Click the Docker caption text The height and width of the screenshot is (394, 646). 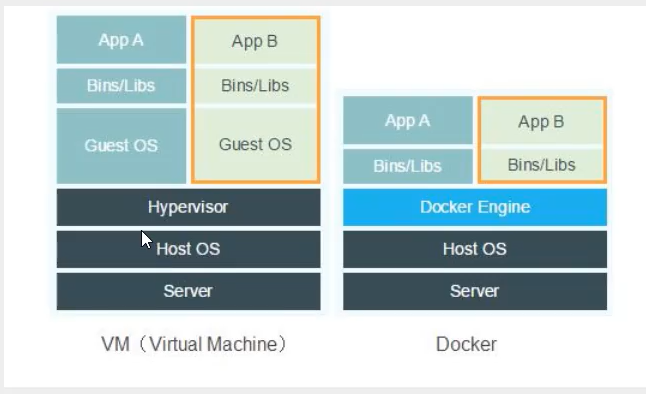[x=466, y=344]
